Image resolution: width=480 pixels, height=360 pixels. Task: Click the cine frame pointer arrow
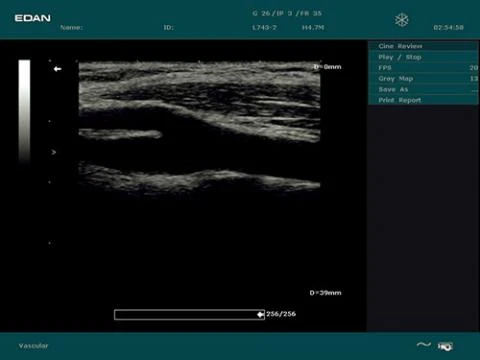tap(260, 314)
